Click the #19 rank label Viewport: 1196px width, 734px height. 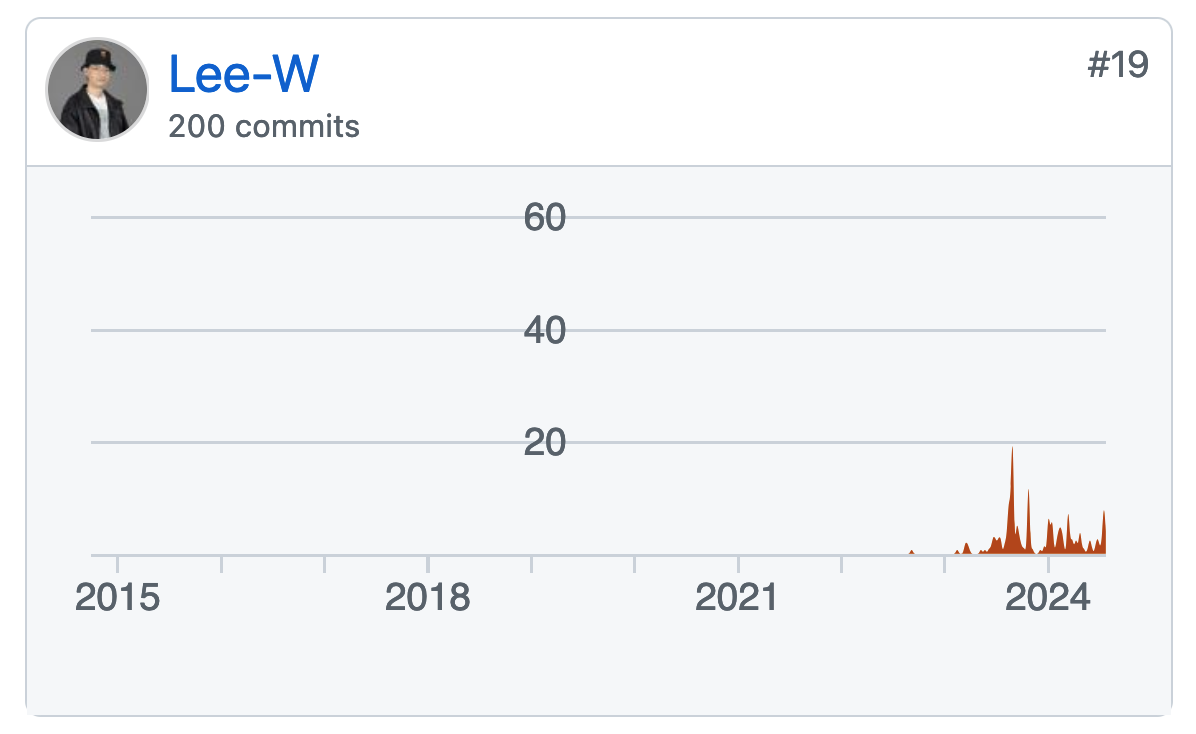(x=1117, y=64)
